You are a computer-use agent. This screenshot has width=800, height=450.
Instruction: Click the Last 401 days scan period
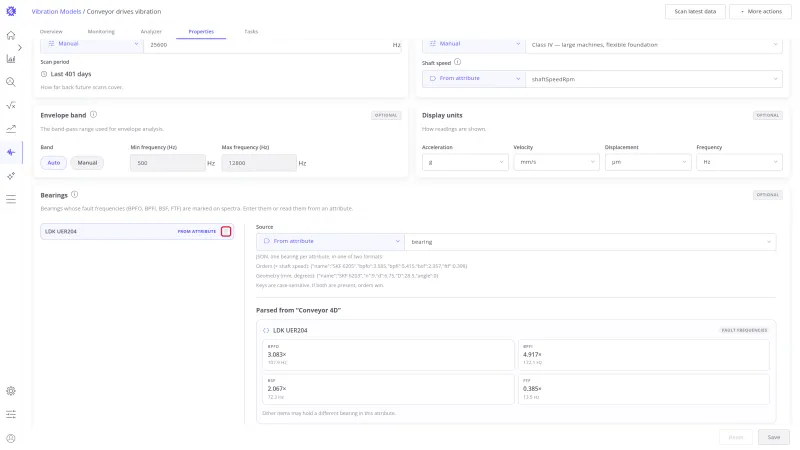pyautogui.click(x=71, y=74)
